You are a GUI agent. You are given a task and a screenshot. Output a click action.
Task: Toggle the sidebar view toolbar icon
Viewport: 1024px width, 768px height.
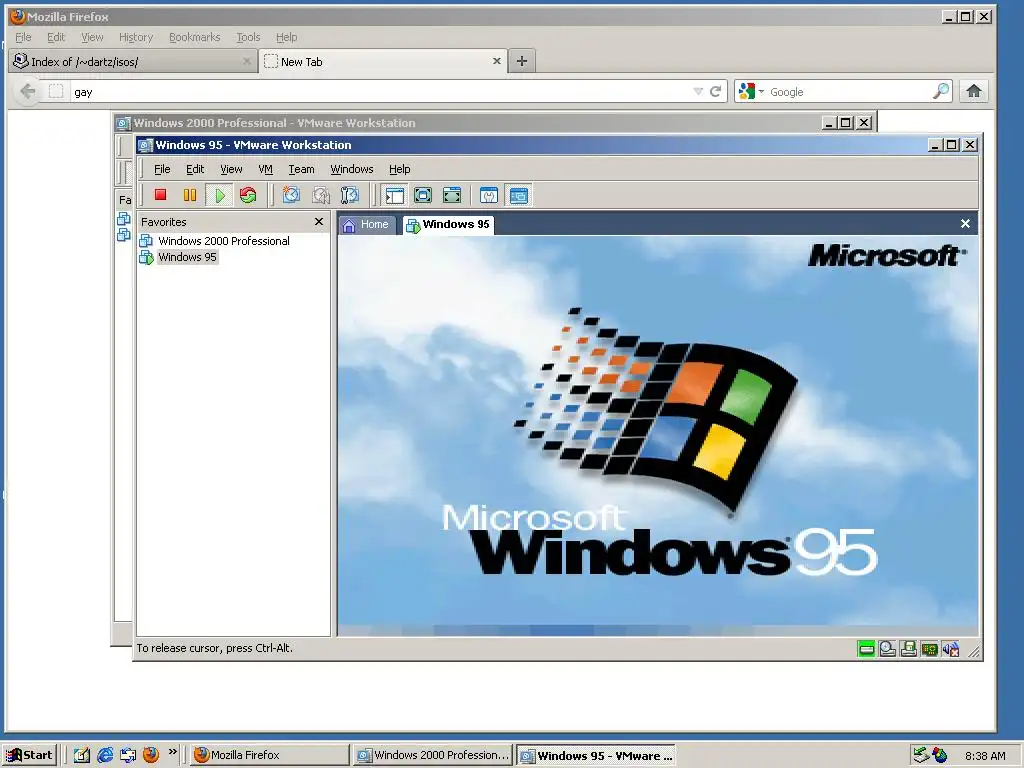(394, 195)
